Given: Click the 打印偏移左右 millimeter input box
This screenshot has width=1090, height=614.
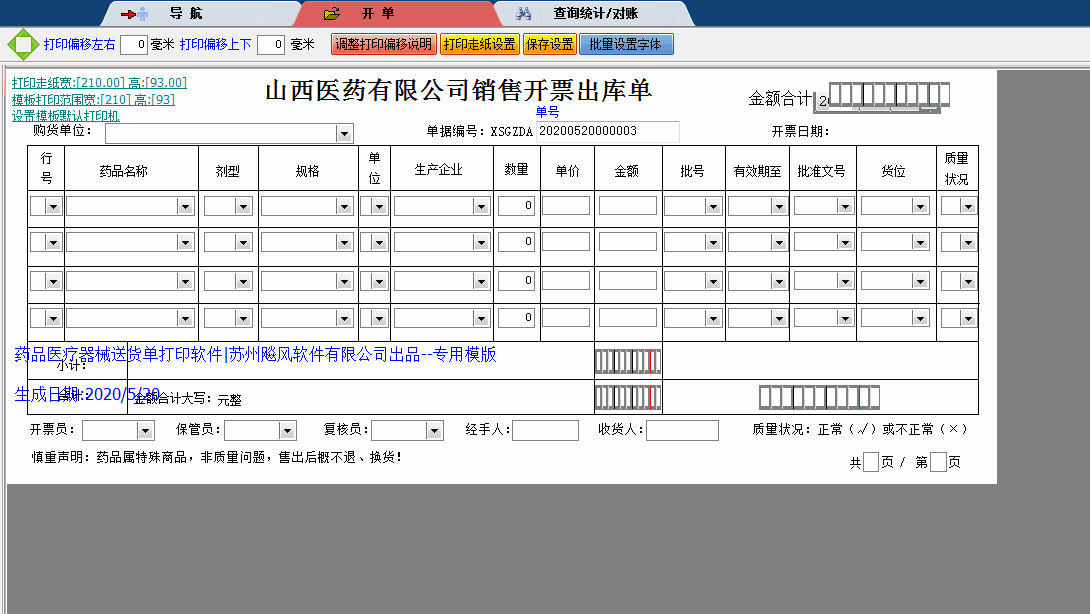Looking at the screenshot, I should pyautogui.click(x=134, y=45).
